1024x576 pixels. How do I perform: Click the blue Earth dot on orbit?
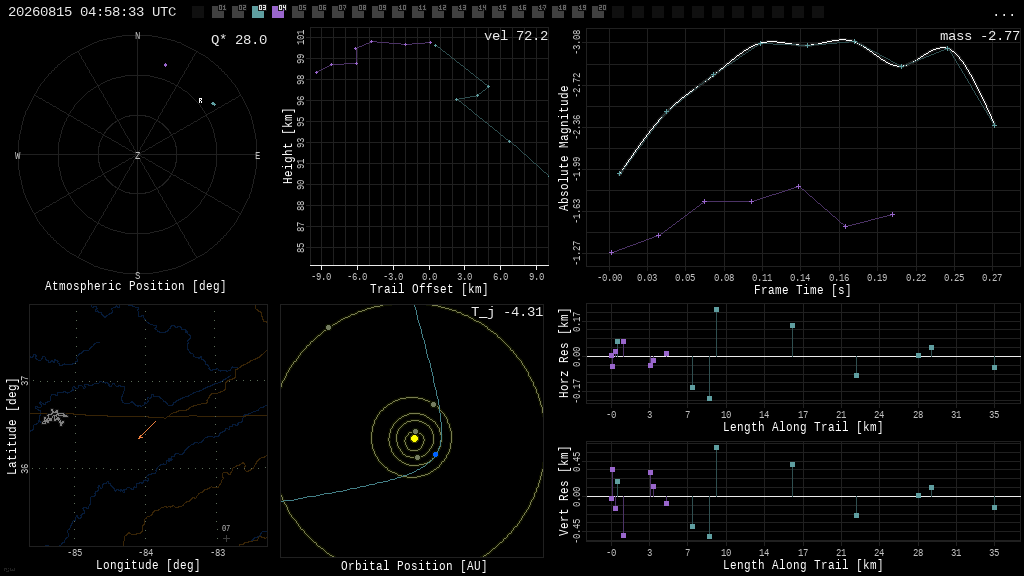(436, 454)
